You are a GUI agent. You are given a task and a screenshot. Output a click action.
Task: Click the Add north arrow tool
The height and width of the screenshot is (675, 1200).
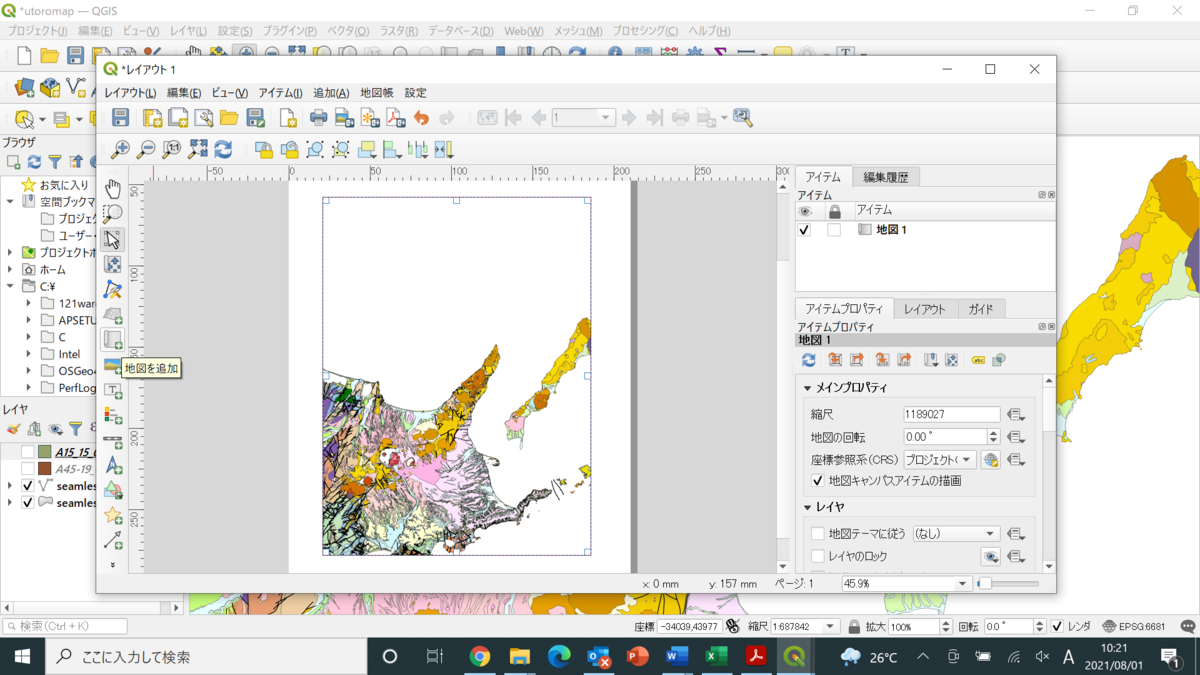click(x=113, y=466)
